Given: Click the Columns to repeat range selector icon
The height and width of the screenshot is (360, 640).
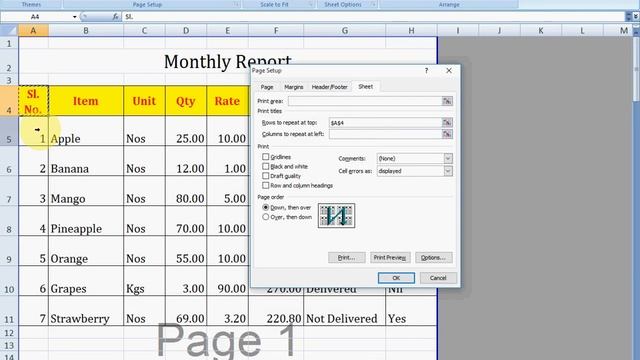Looking at the screenshot, I should [447, 134].
